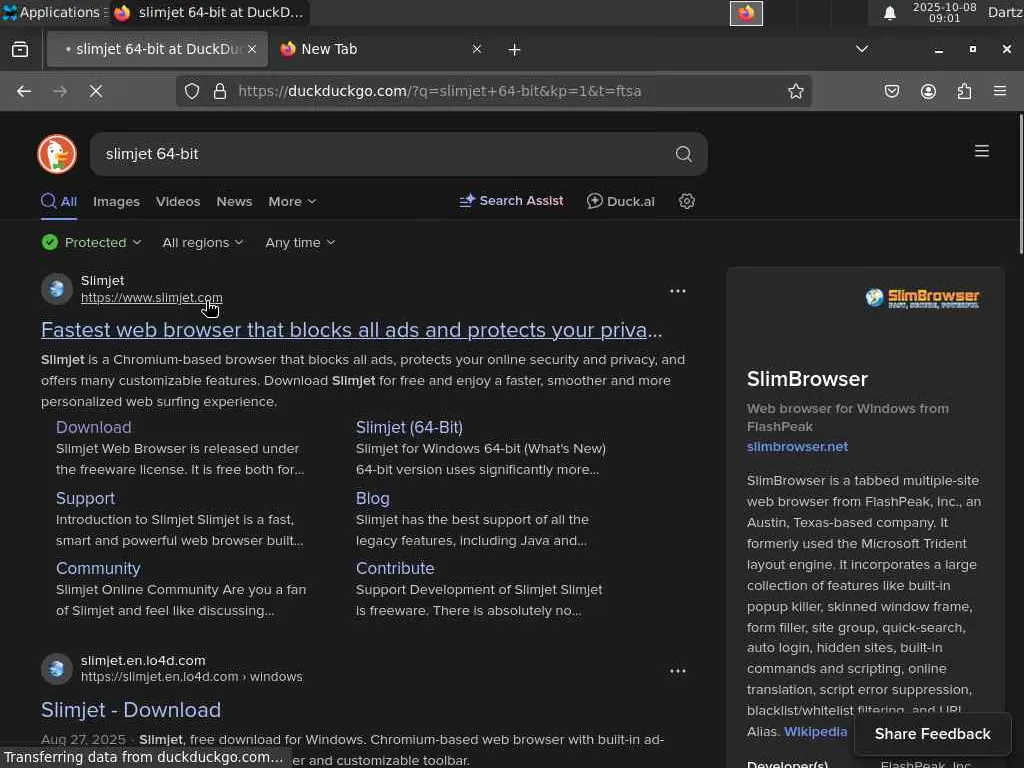The image size is (1024, 768).
Task: Switch to the slimjet 64-bit tab
Action: click(157, 49)
